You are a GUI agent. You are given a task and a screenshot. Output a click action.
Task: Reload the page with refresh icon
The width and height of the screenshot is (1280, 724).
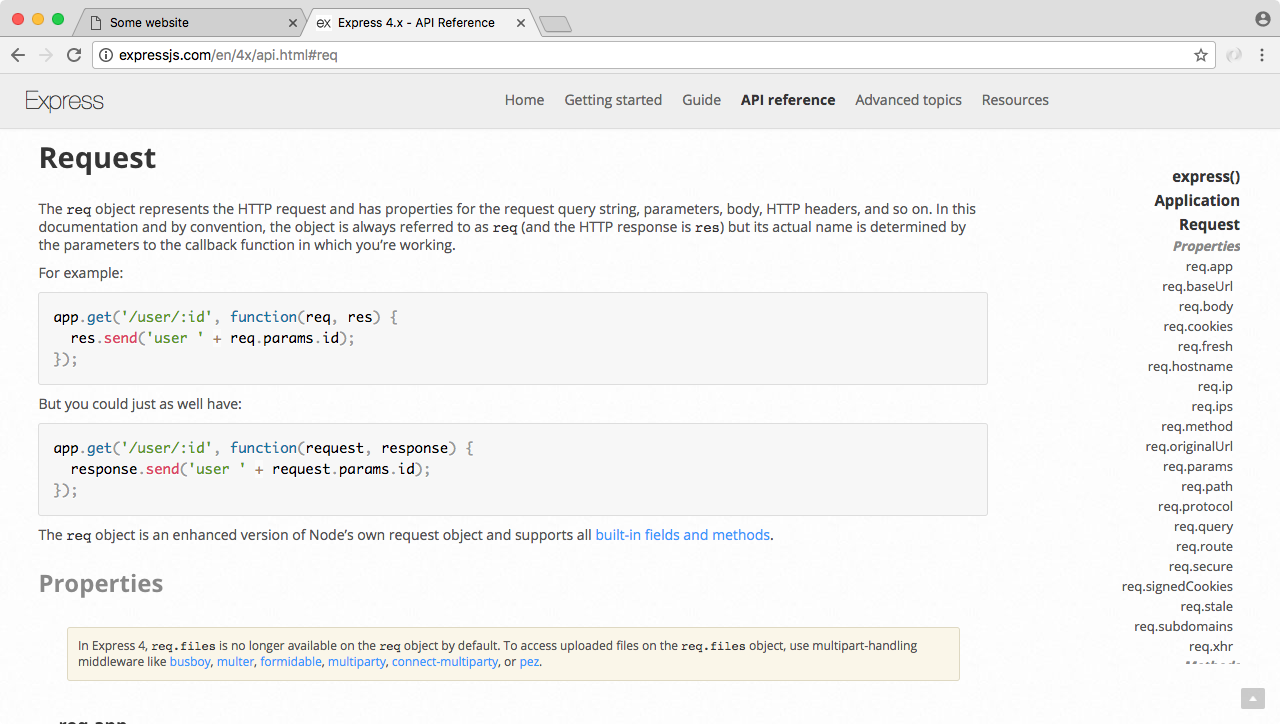(74, 56)
